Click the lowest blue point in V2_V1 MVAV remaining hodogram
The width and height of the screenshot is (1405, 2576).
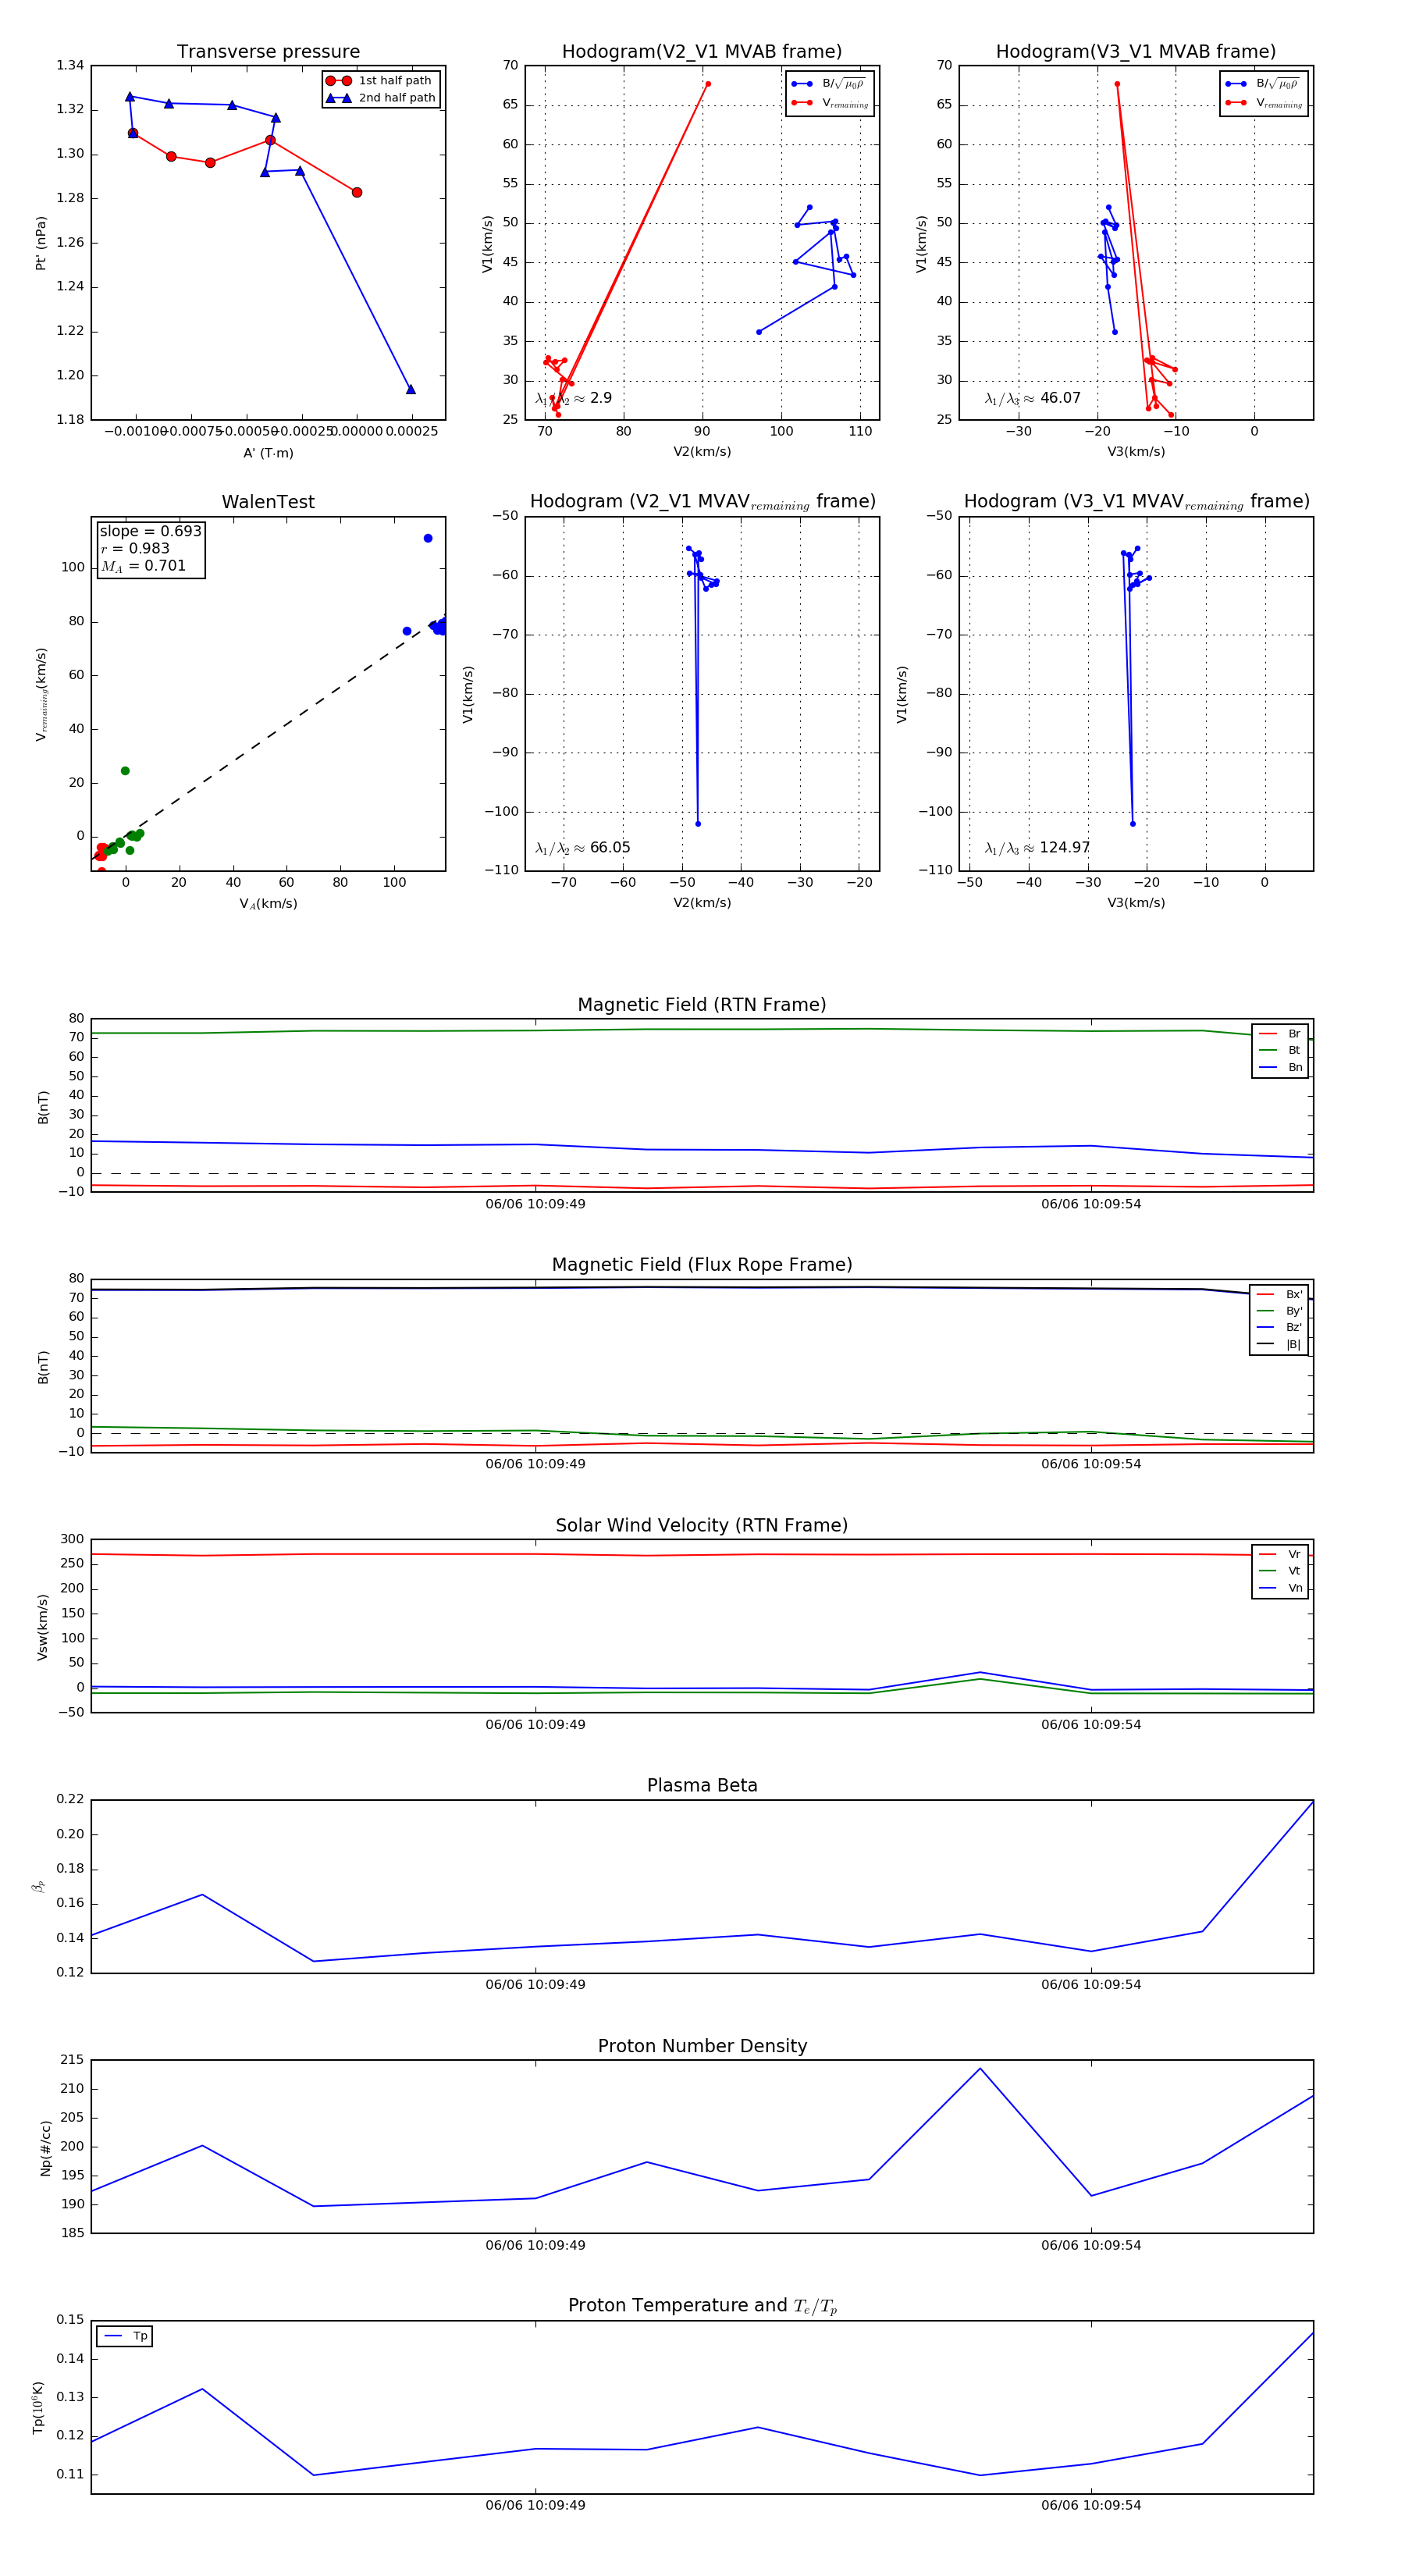pos(698,824)
